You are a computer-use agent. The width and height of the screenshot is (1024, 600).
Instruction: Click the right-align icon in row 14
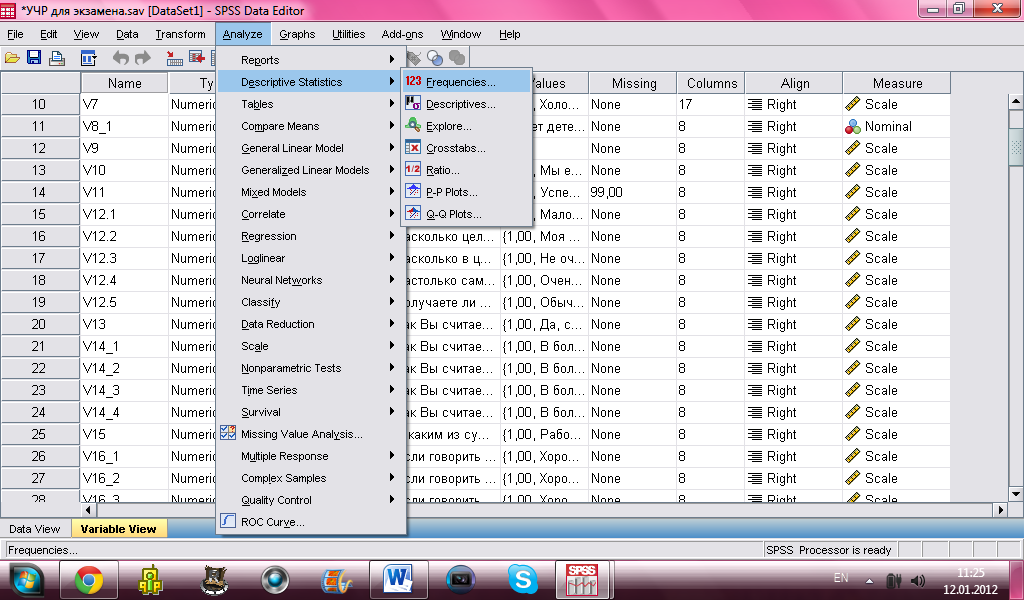click(x=755, y=193)
